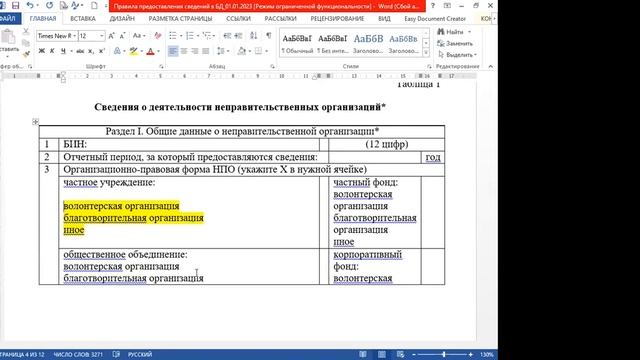Open word count (ЧИСЛО СЛОВ: 3271)

pyautogui.click(x=78, y=354)
